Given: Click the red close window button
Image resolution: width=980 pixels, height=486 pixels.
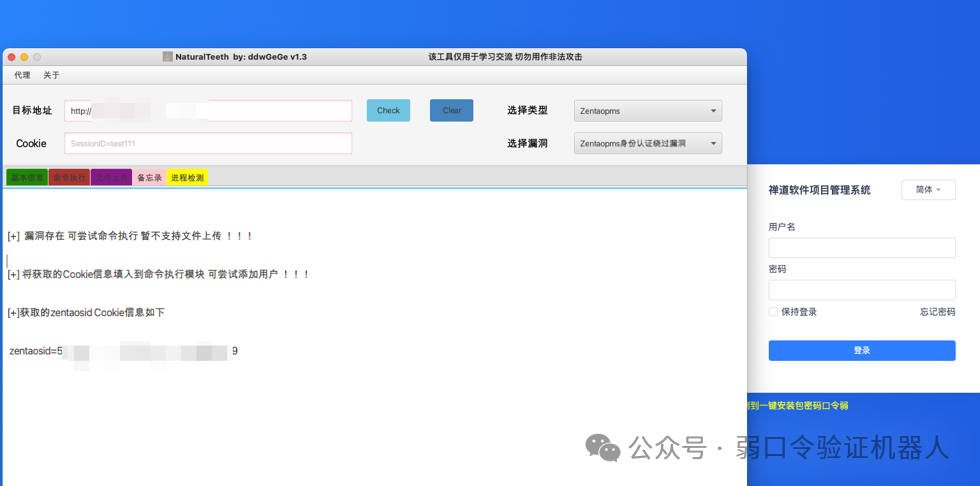Looking at the screenshot, I should [11, 57].
